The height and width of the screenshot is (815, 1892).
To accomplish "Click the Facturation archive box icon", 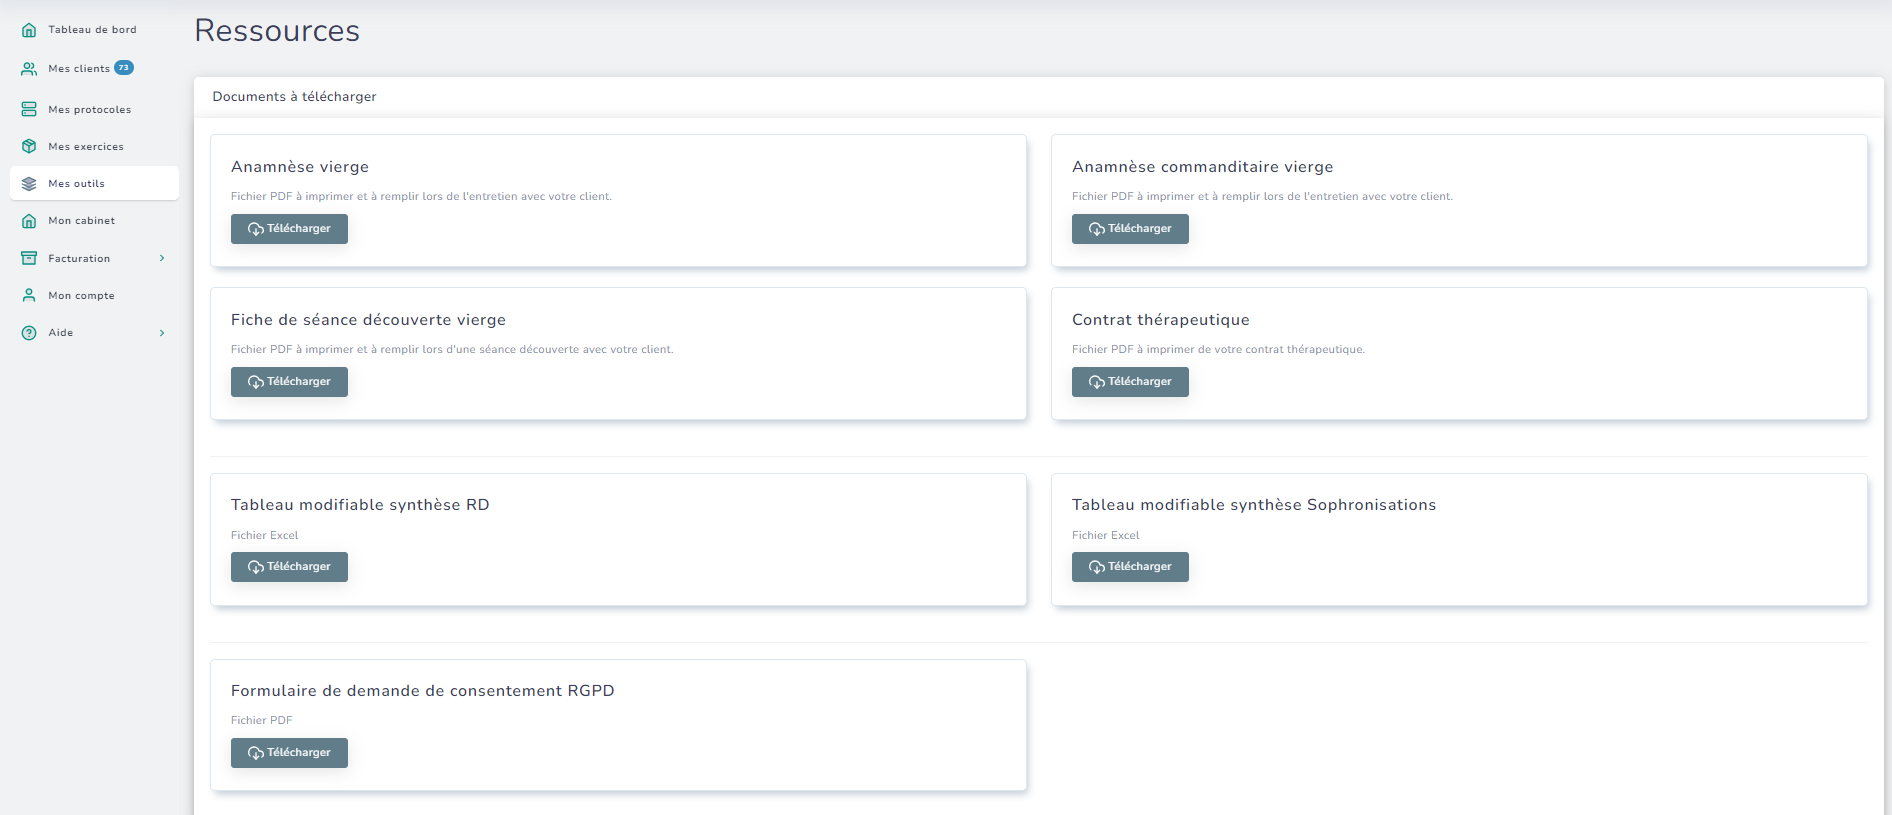I will tap(29, 258).
